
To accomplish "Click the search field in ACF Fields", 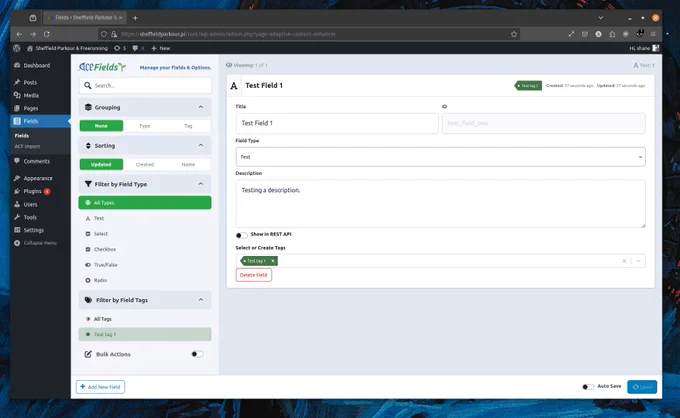I will pos(145,85).
